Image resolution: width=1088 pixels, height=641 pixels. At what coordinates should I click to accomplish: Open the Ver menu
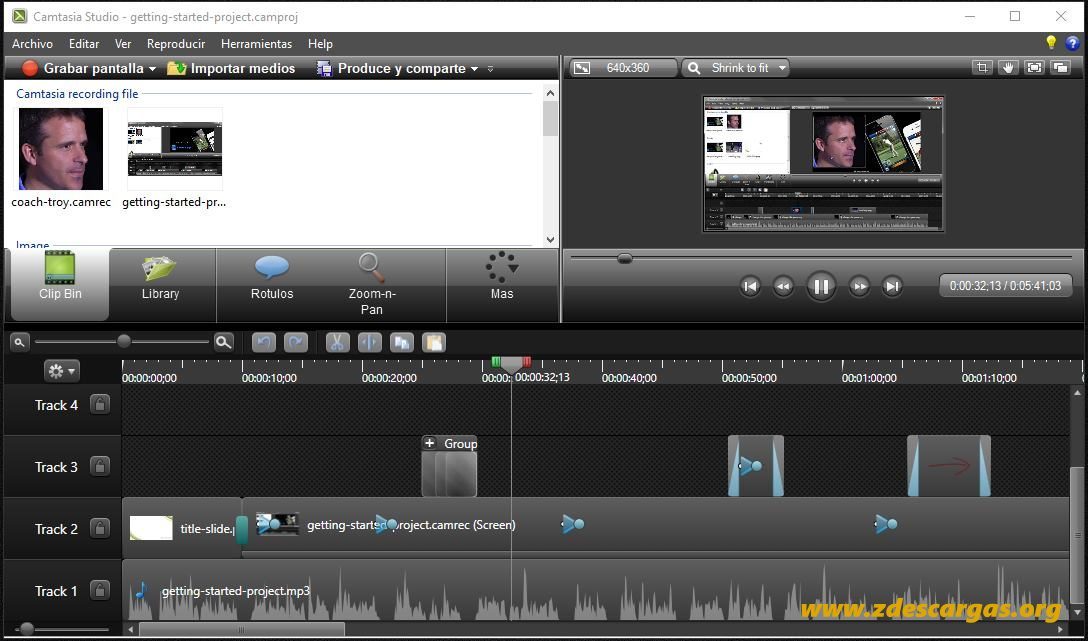(x=123, y=44)
